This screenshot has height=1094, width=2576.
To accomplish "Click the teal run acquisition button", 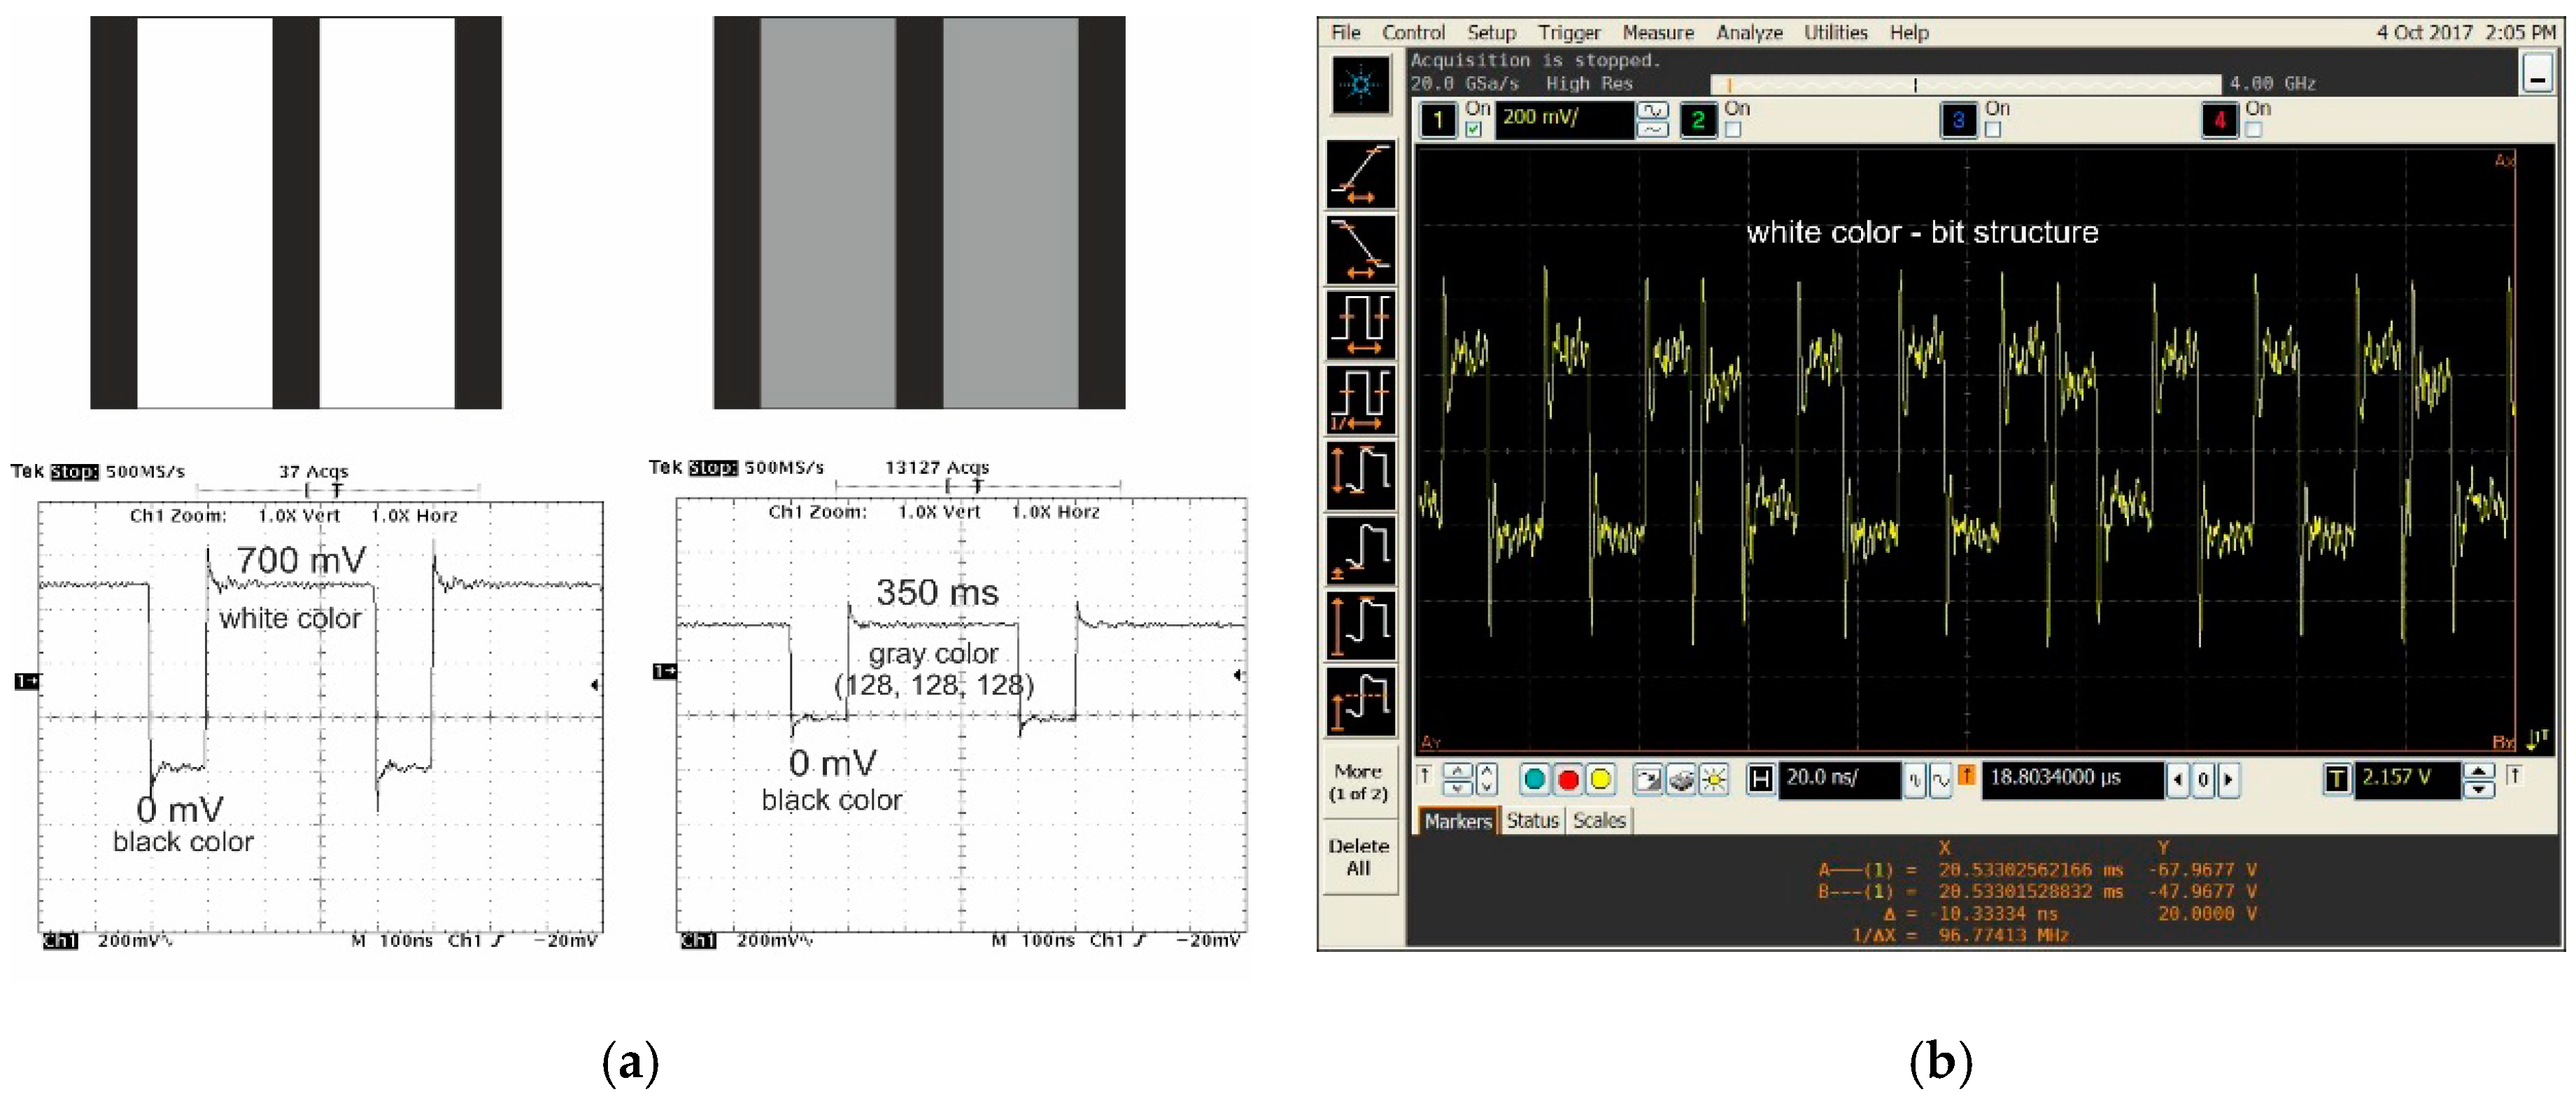I will point(1534,779).
